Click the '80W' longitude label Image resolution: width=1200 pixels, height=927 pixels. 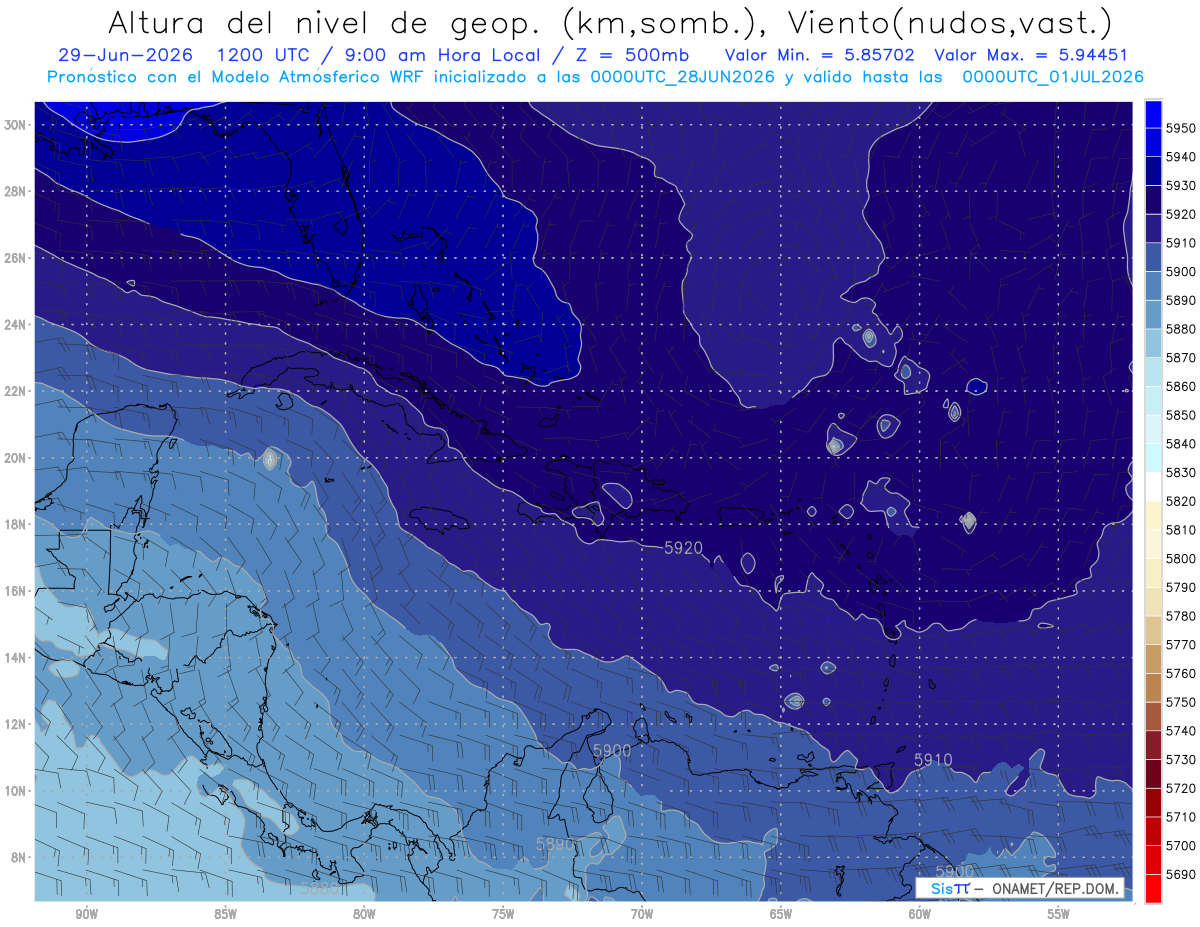[364, 914]
